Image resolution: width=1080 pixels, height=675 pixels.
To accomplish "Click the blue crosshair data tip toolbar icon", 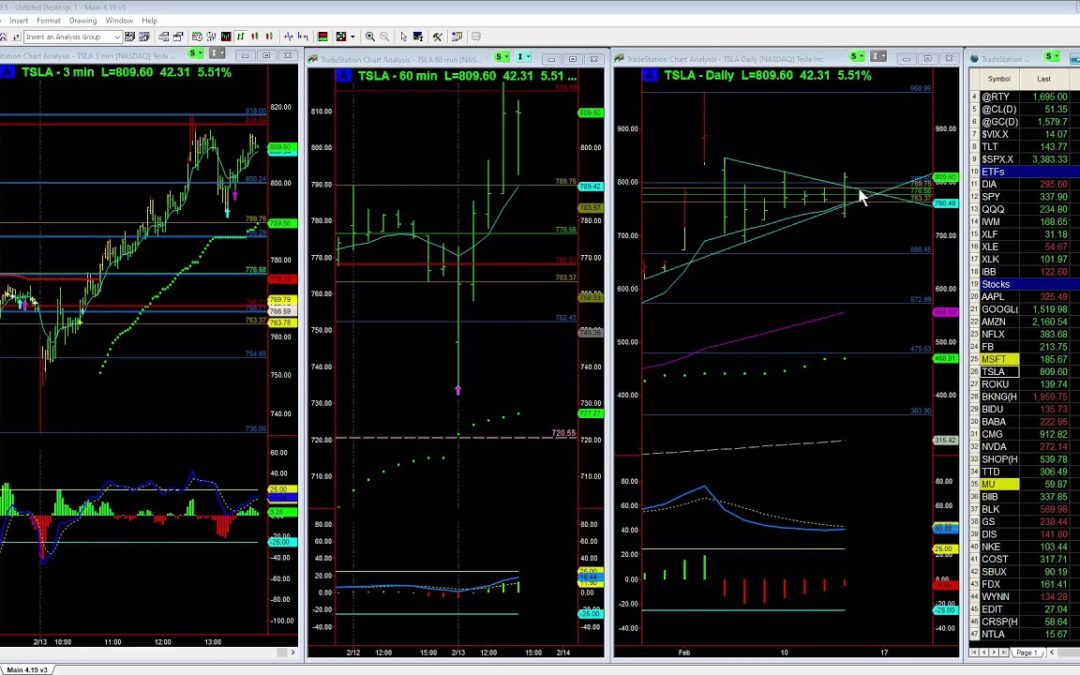I will point(289,37).
